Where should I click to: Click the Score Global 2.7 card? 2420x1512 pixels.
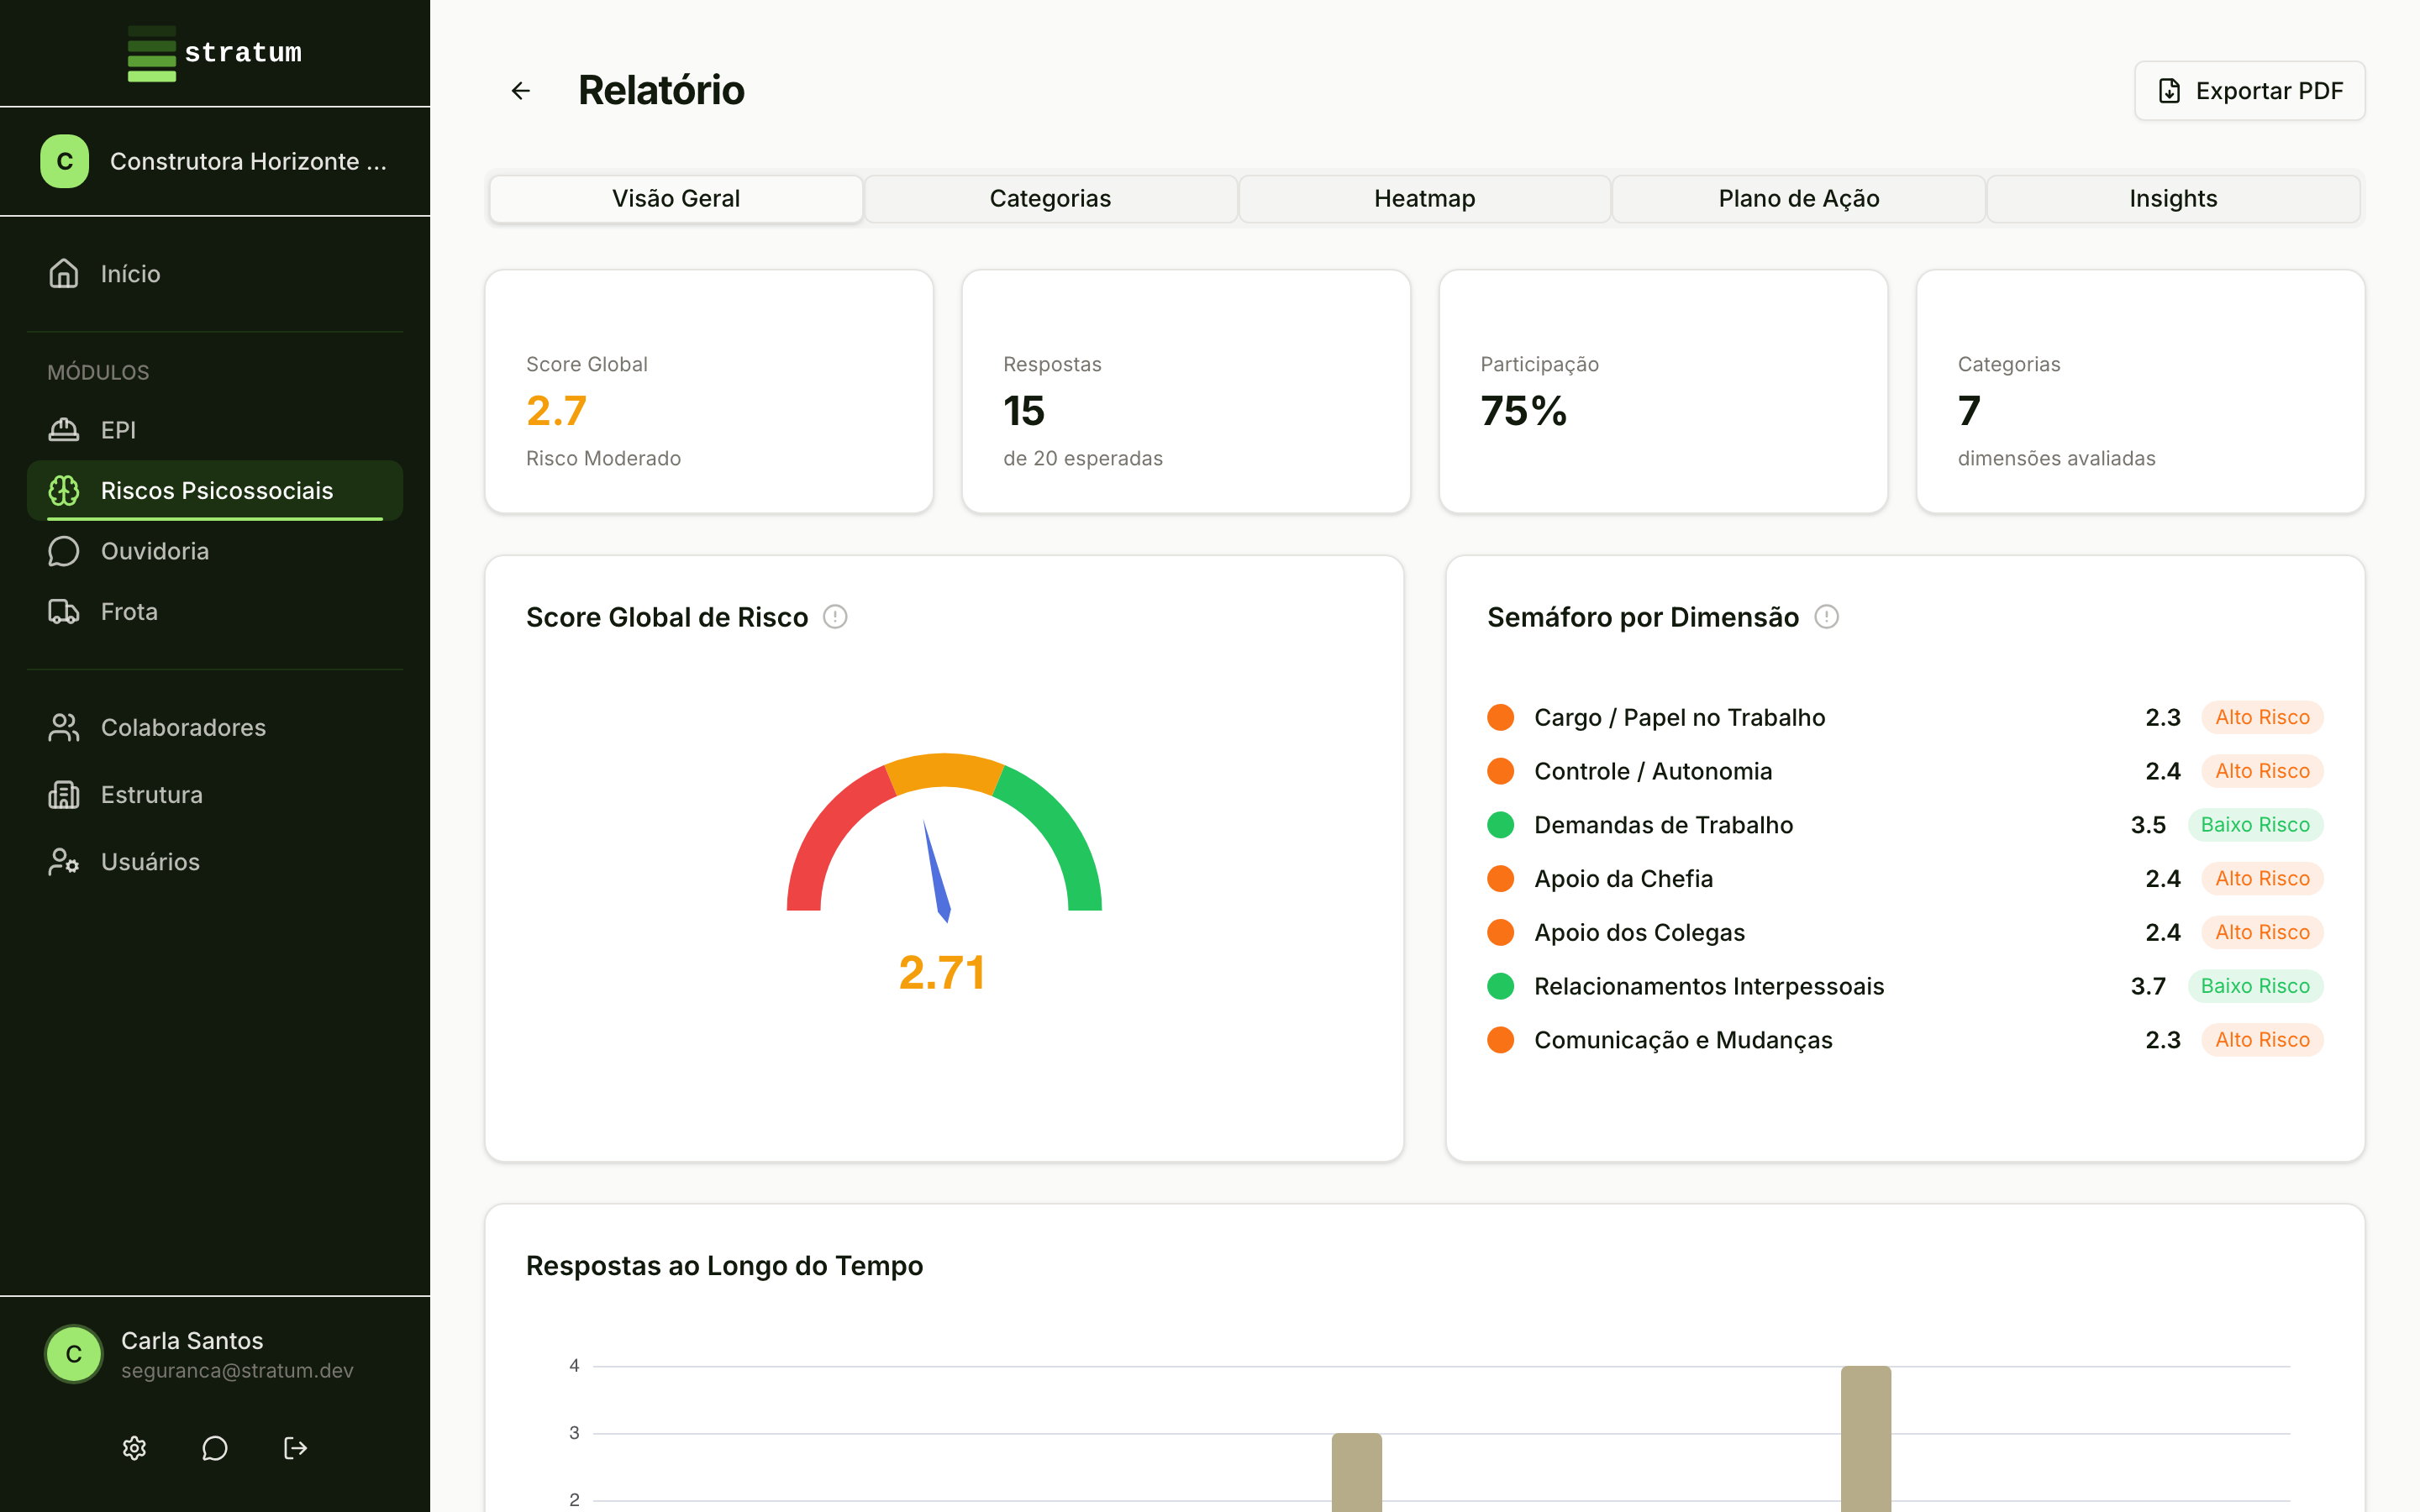(709, 391)
